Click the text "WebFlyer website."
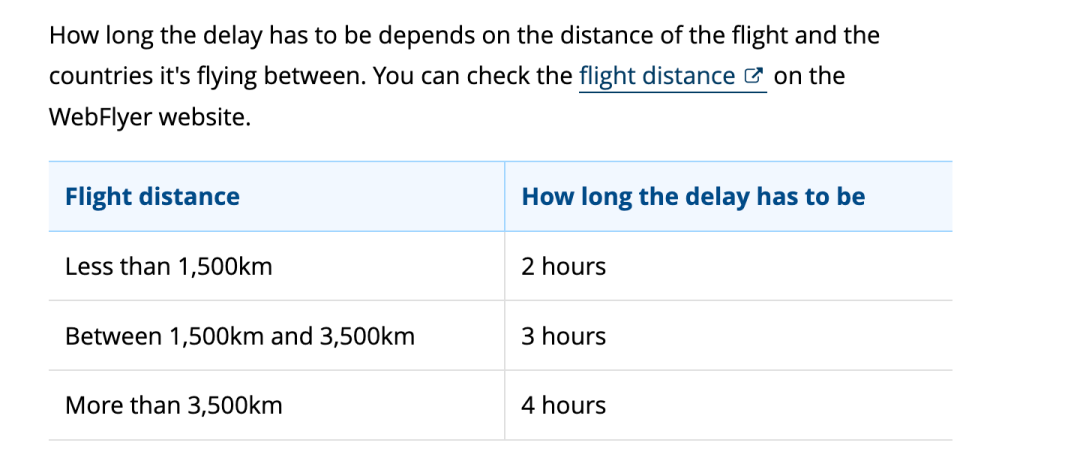The image size is (1080, 455). tap(150, 118)
